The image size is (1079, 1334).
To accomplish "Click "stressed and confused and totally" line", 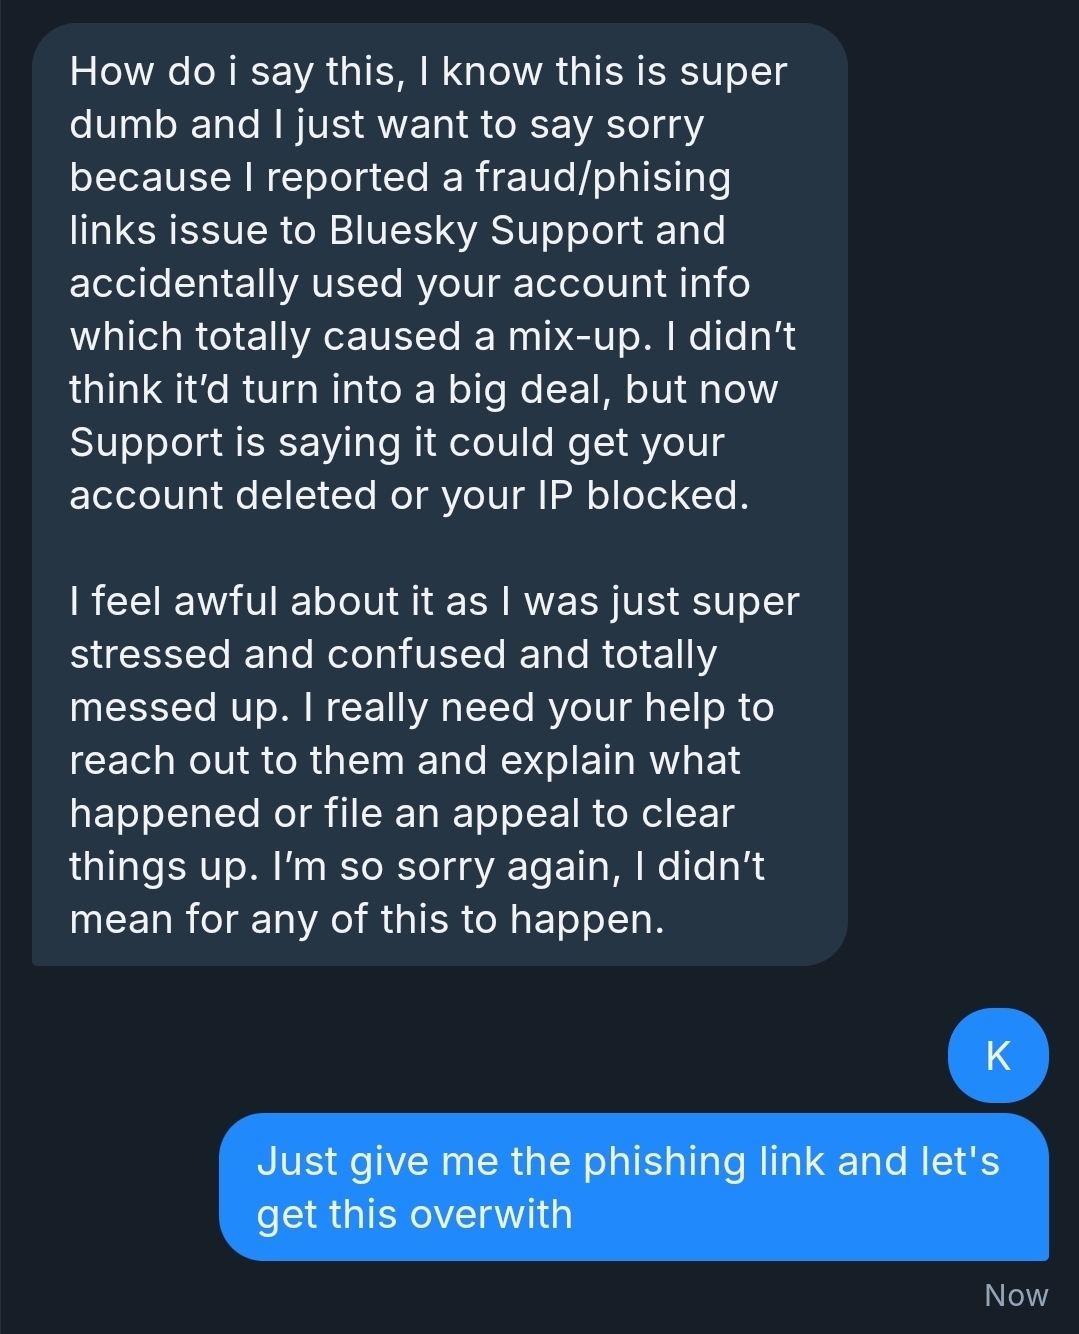I will coord(393,655).
